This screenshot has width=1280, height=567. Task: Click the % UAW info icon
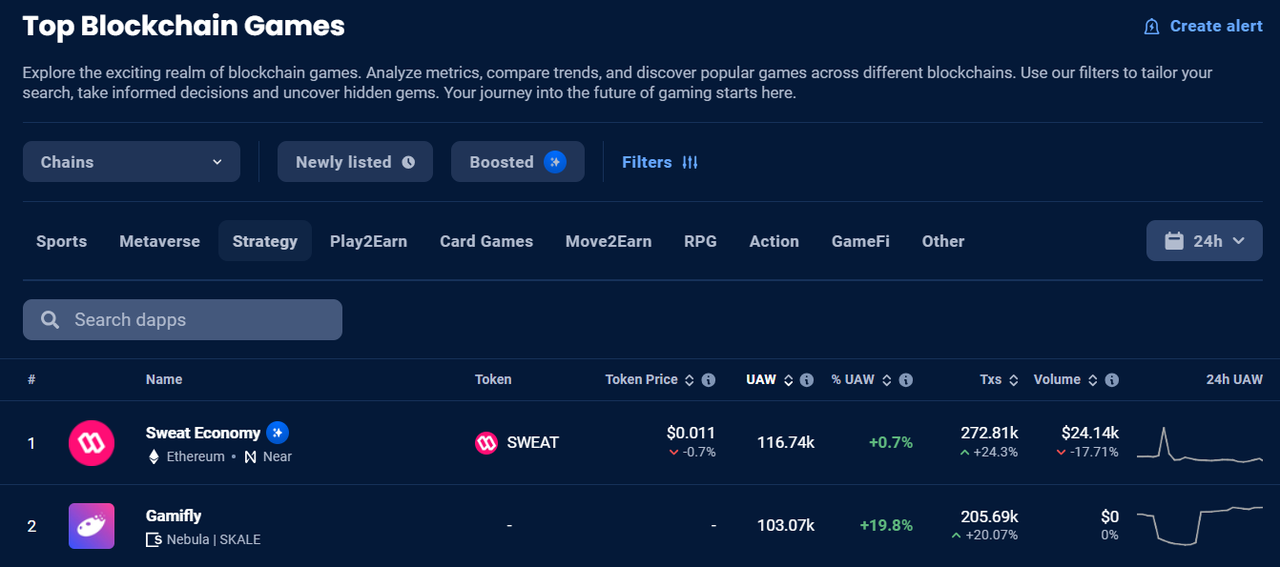[x=905, y=380]
